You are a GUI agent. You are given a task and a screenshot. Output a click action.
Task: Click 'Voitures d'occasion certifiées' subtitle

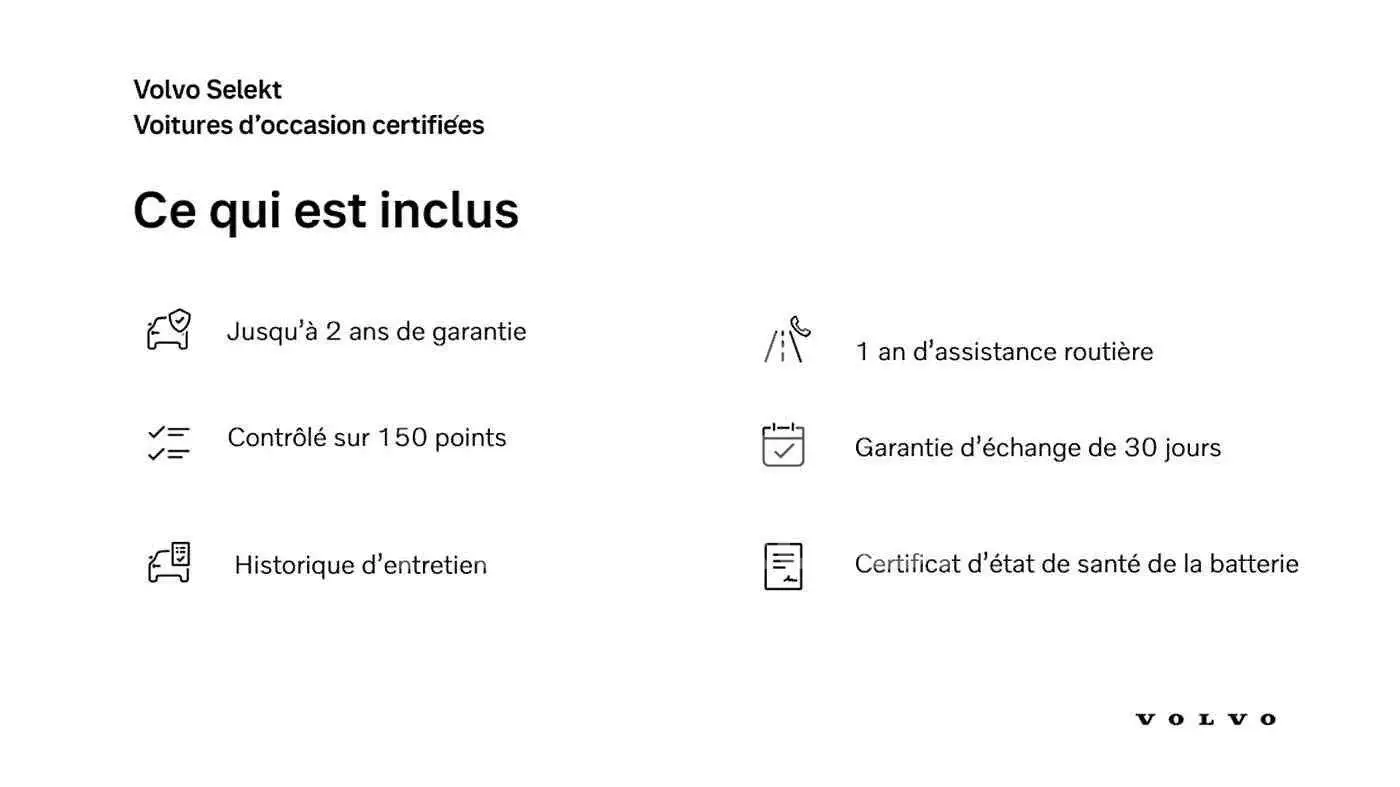pyautogui.click(x=309, y=125)
